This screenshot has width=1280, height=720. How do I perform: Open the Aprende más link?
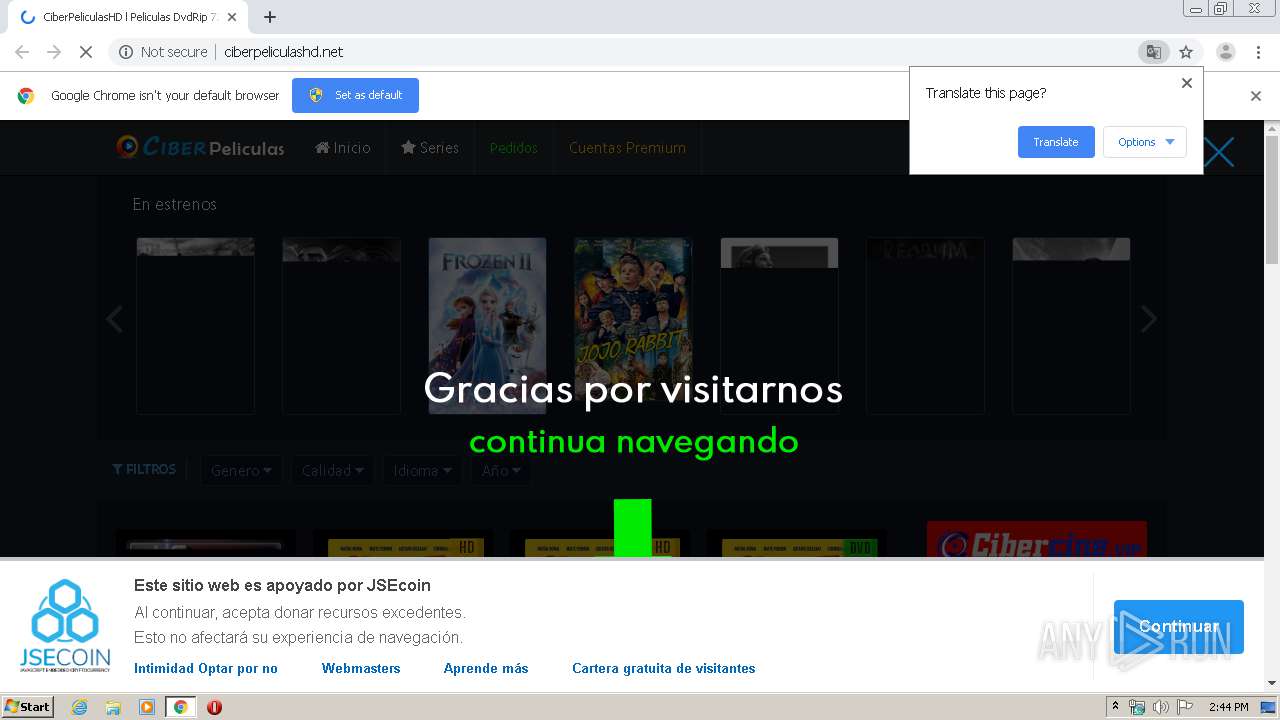486,668
